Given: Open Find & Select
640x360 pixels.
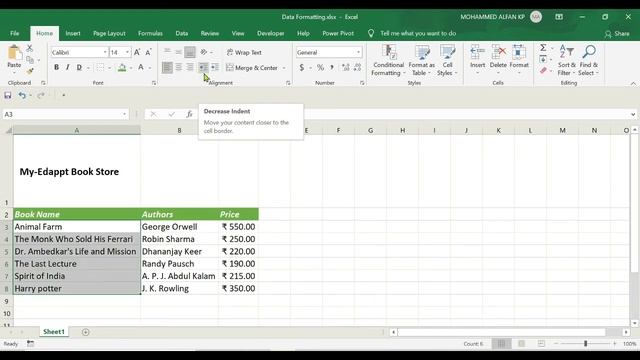Looking at the screenshot, I should tap(588, 60).
